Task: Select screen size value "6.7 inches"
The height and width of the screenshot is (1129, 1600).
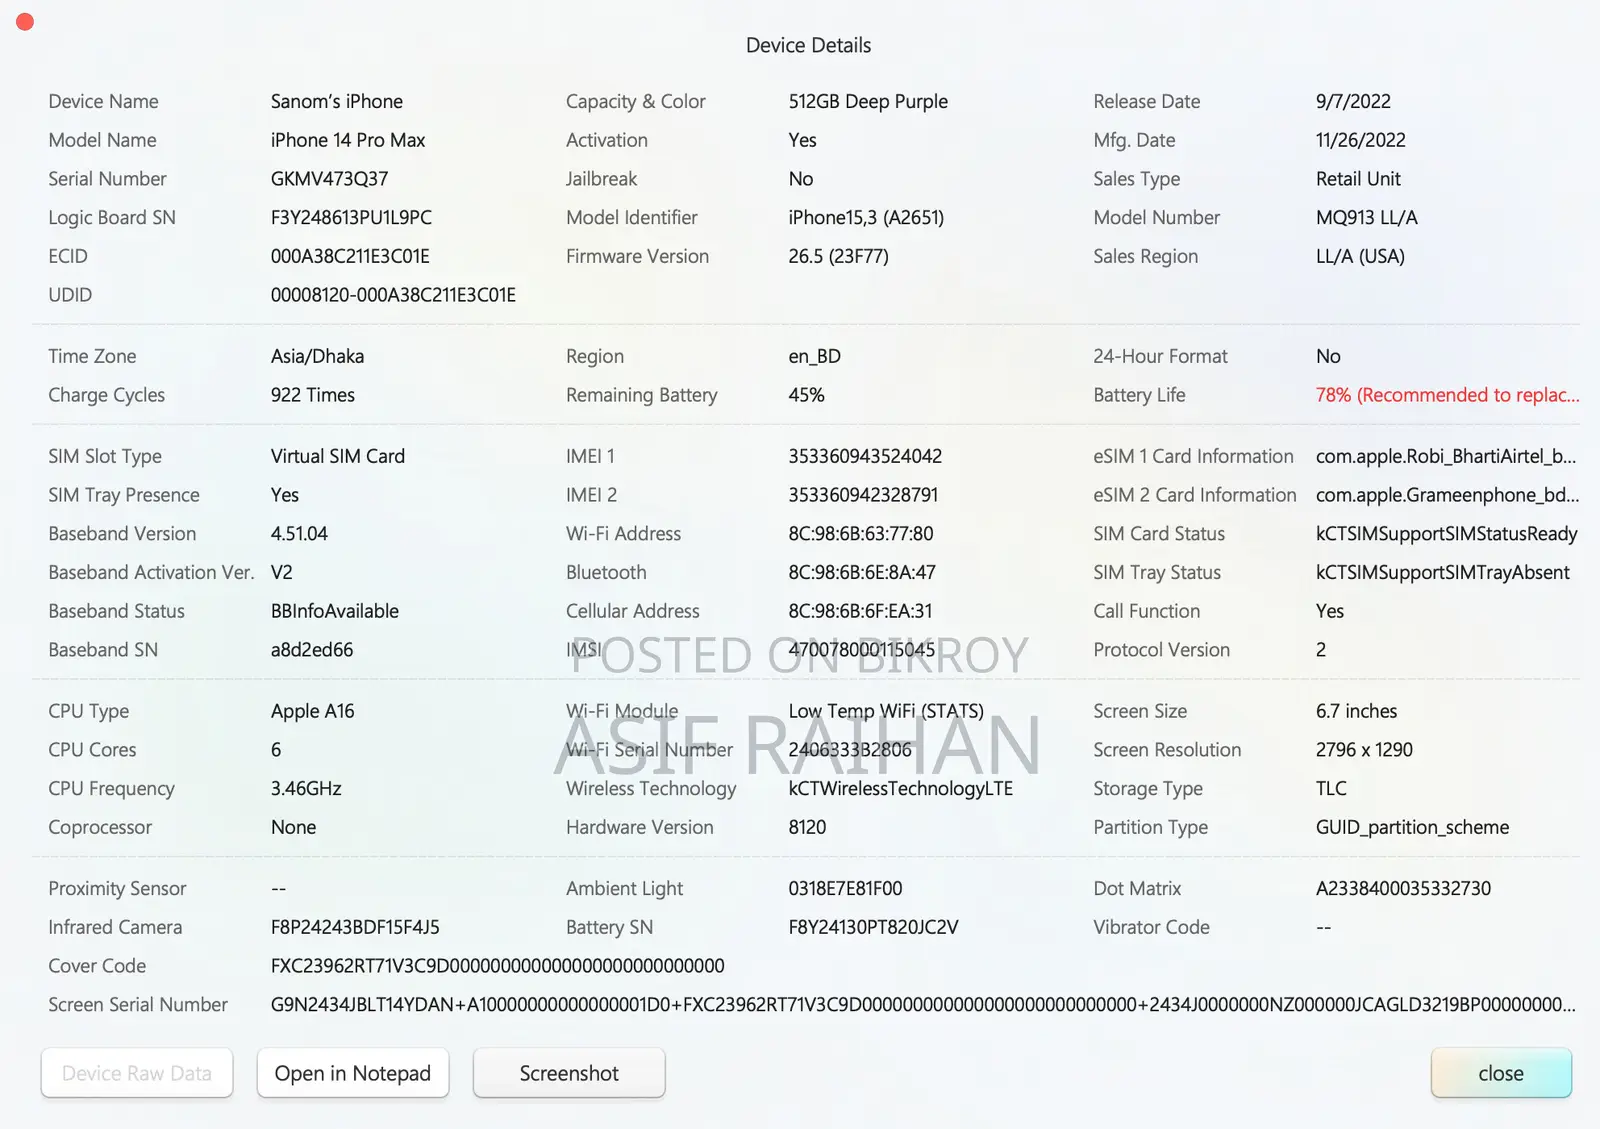Action: coord(1357,711)
